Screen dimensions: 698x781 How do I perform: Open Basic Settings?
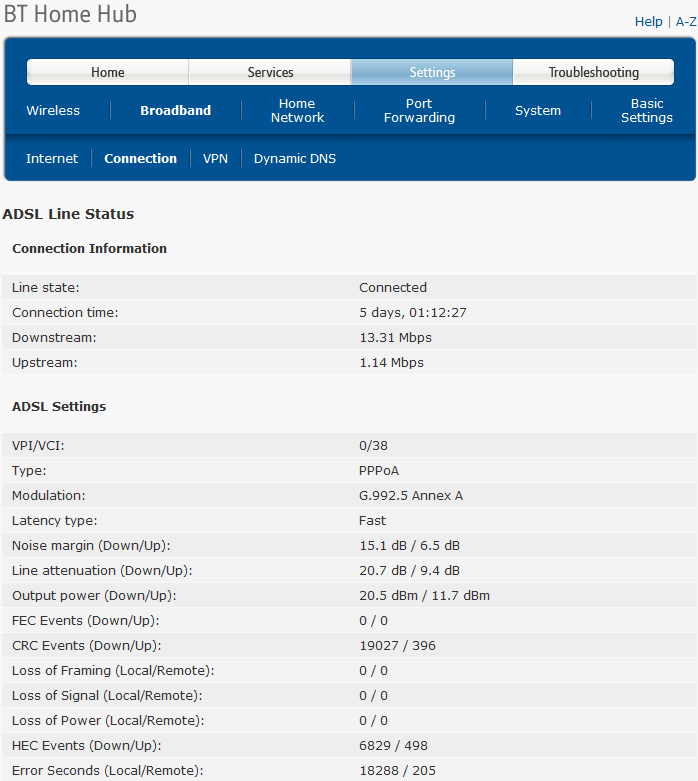click(647, 111)
